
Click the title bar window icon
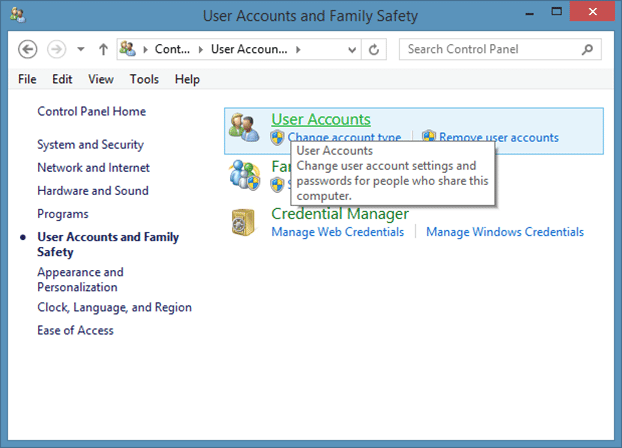(18, 15)
